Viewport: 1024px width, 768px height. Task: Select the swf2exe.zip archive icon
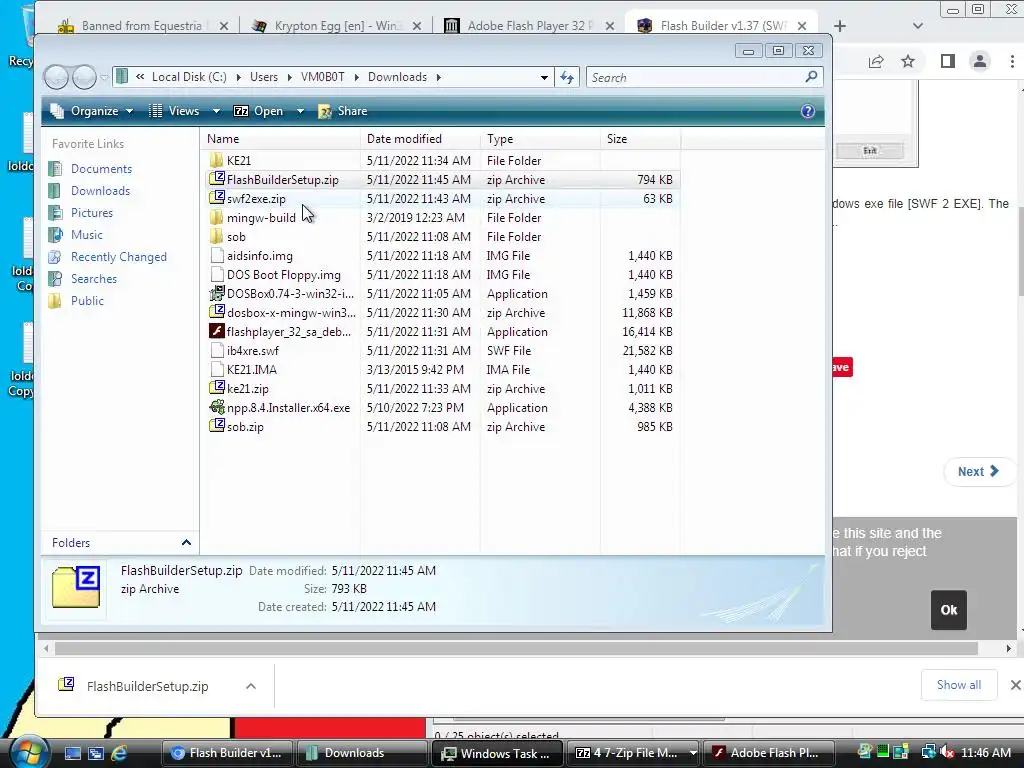(217, 198)
